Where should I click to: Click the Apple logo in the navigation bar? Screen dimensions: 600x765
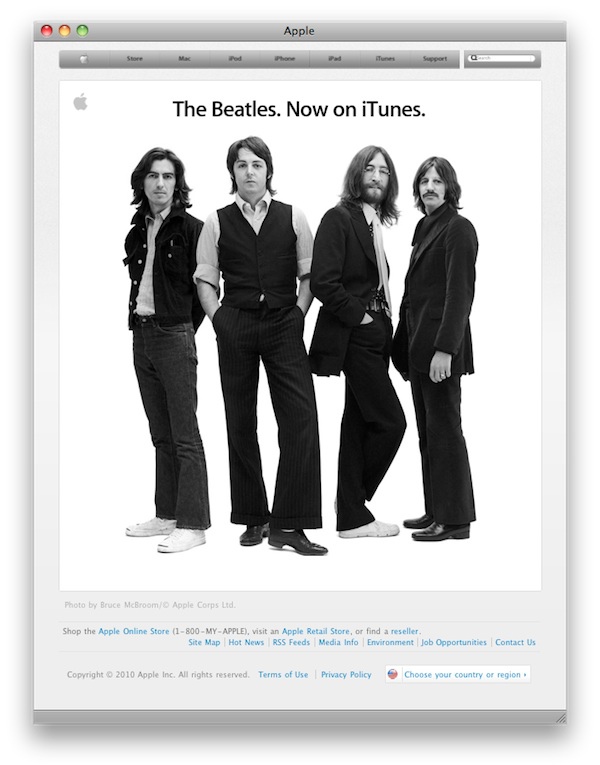click(x=84, y=59)
